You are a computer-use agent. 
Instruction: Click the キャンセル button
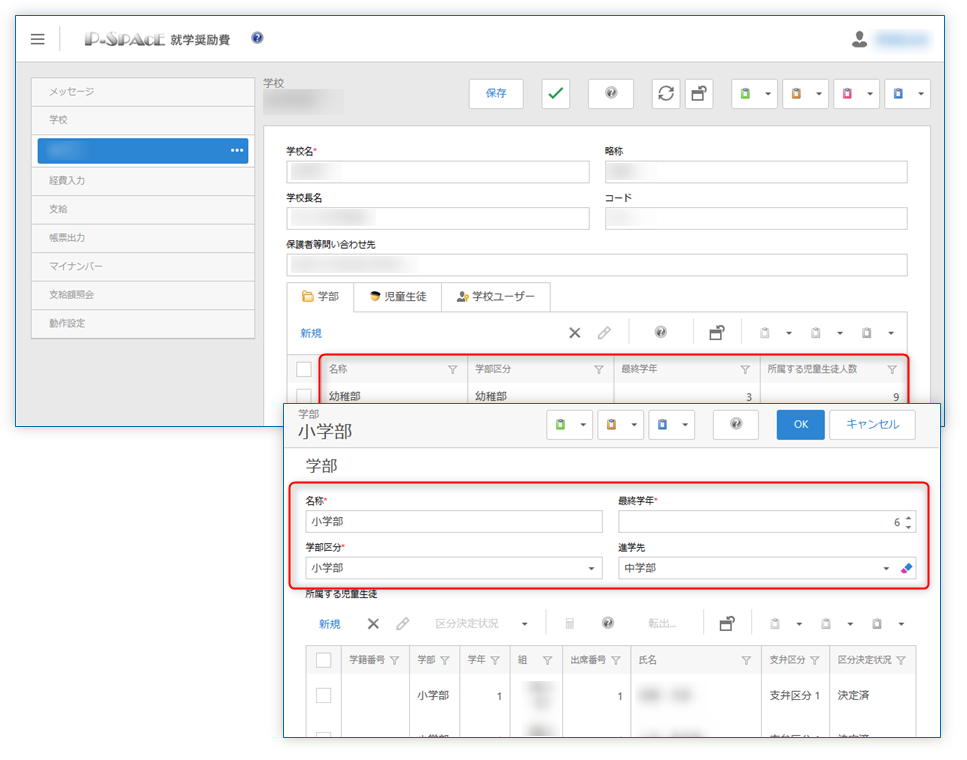pyautogui.click(x=872, y=424)
